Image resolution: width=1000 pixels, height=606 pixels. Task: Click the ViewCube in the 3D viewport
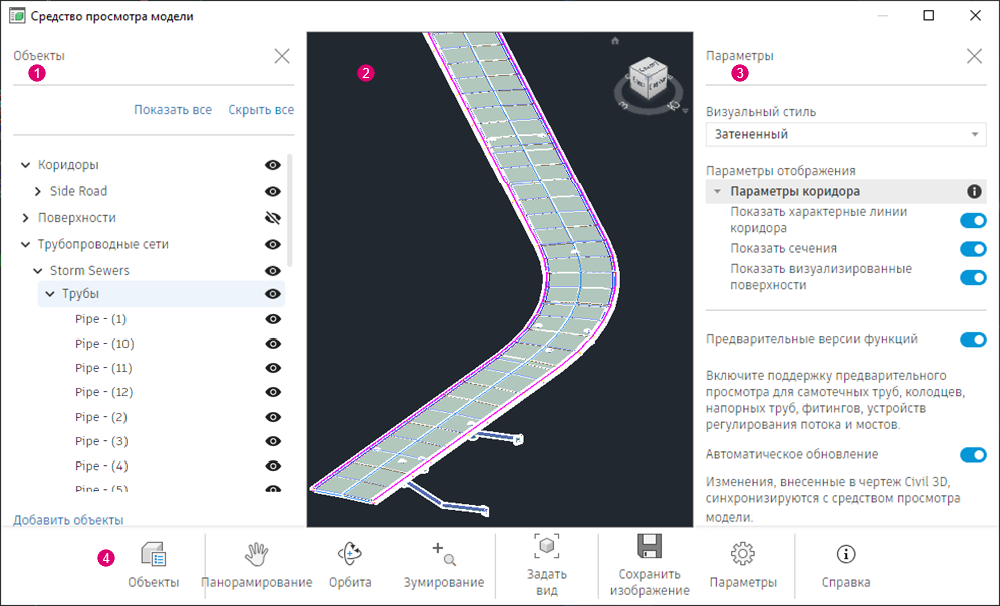click(x=648, y=79)
